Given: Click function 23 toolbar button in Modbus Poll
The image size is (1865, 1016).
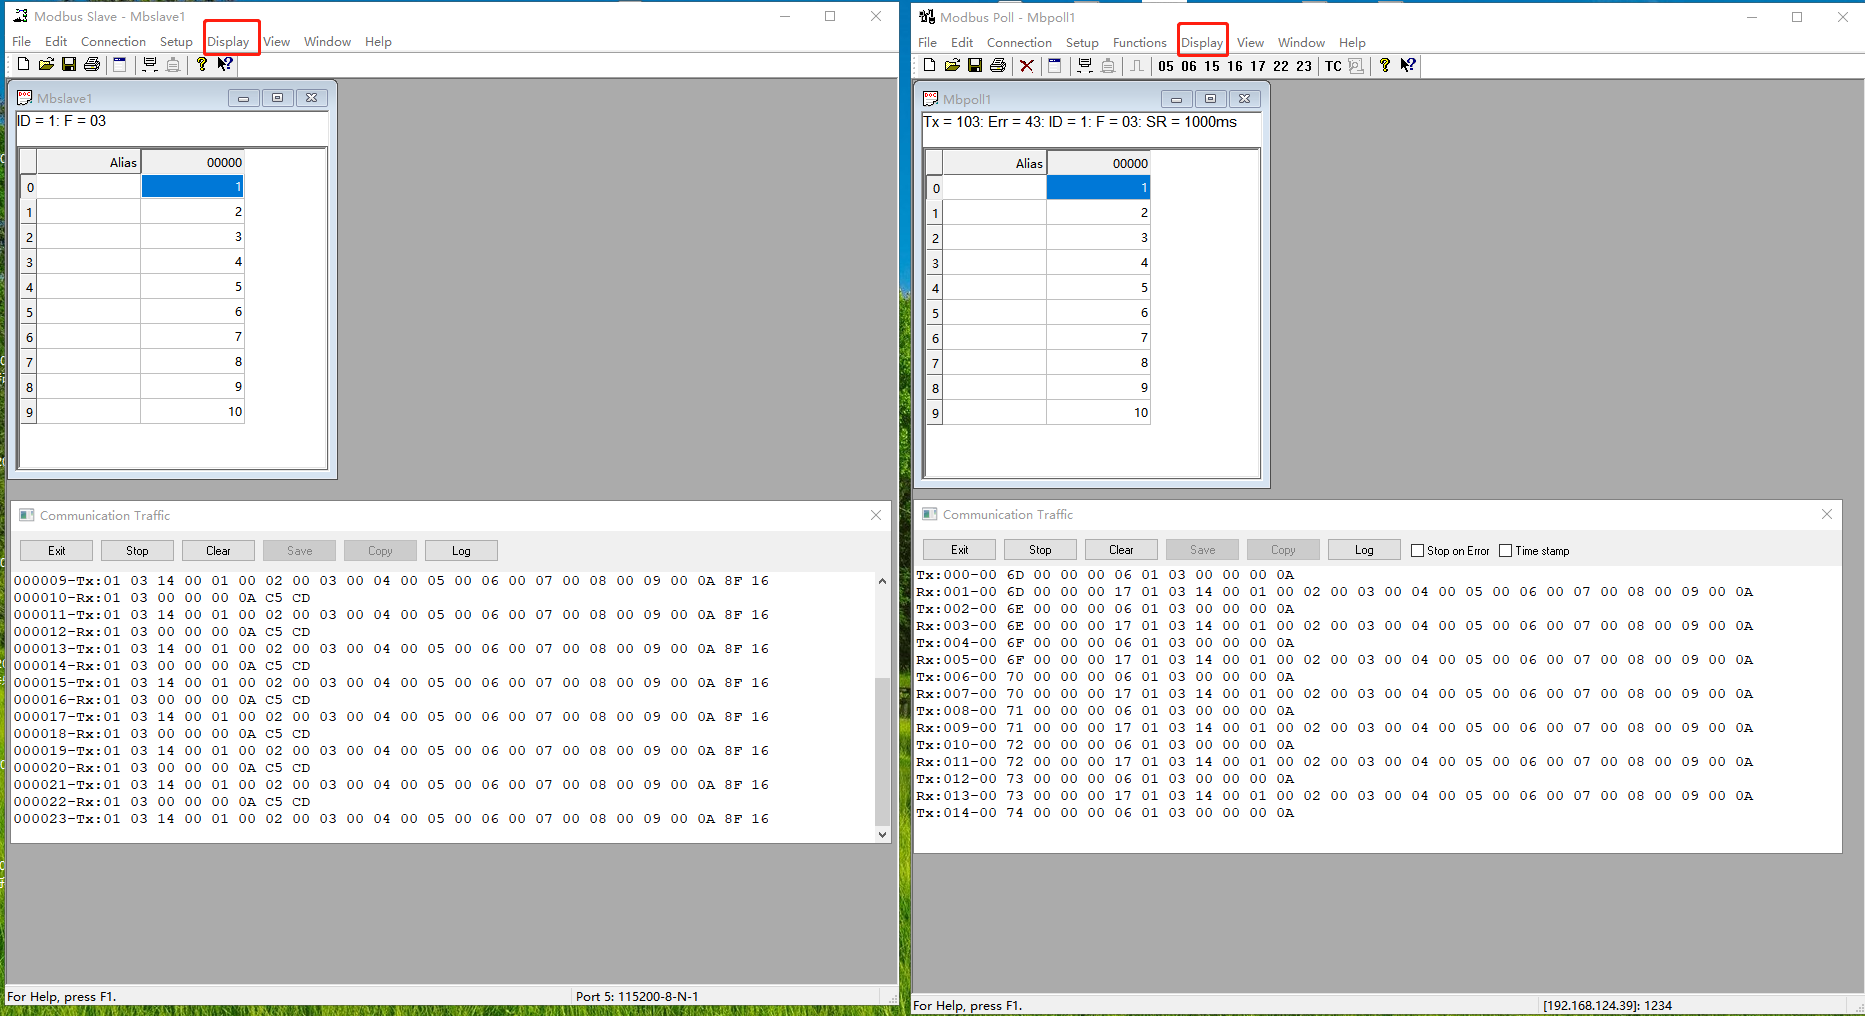Looking at the screenshot, I should tap(1304, 66).
